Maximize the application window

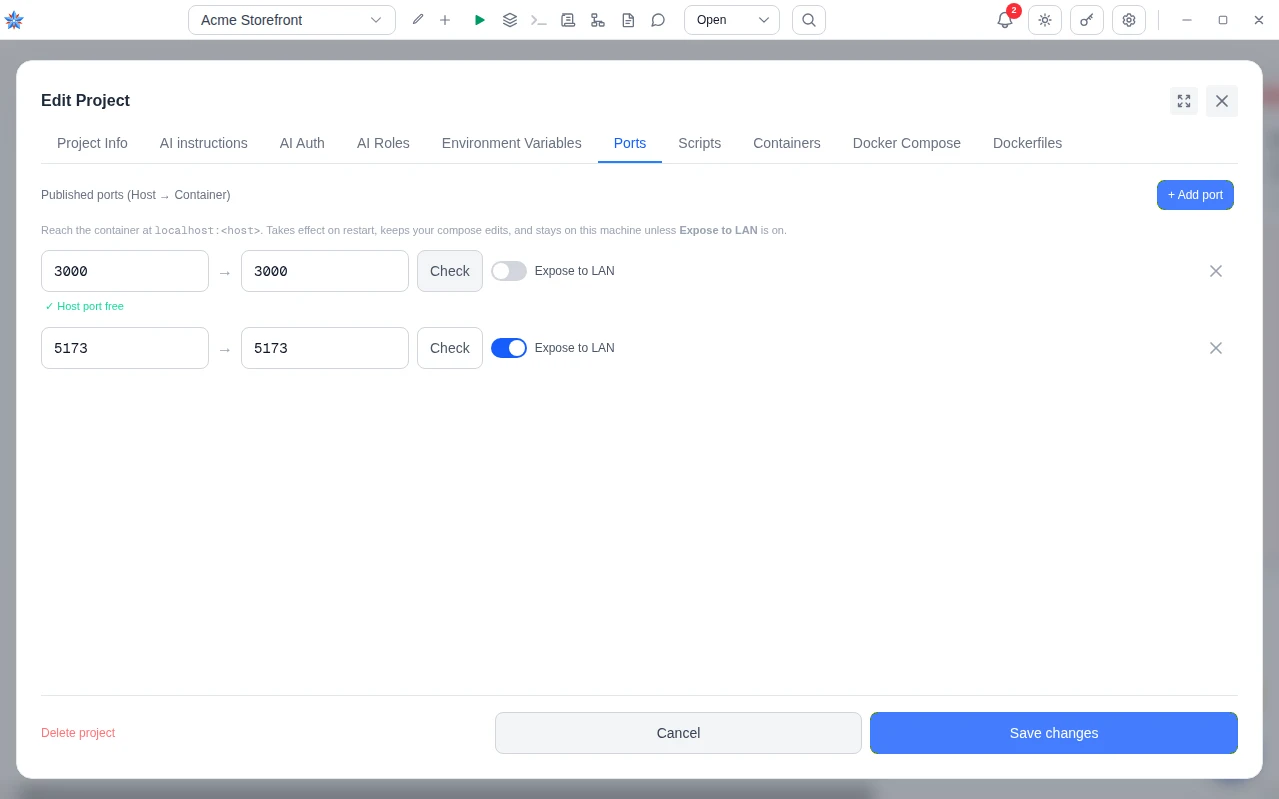coord(1223,20)
